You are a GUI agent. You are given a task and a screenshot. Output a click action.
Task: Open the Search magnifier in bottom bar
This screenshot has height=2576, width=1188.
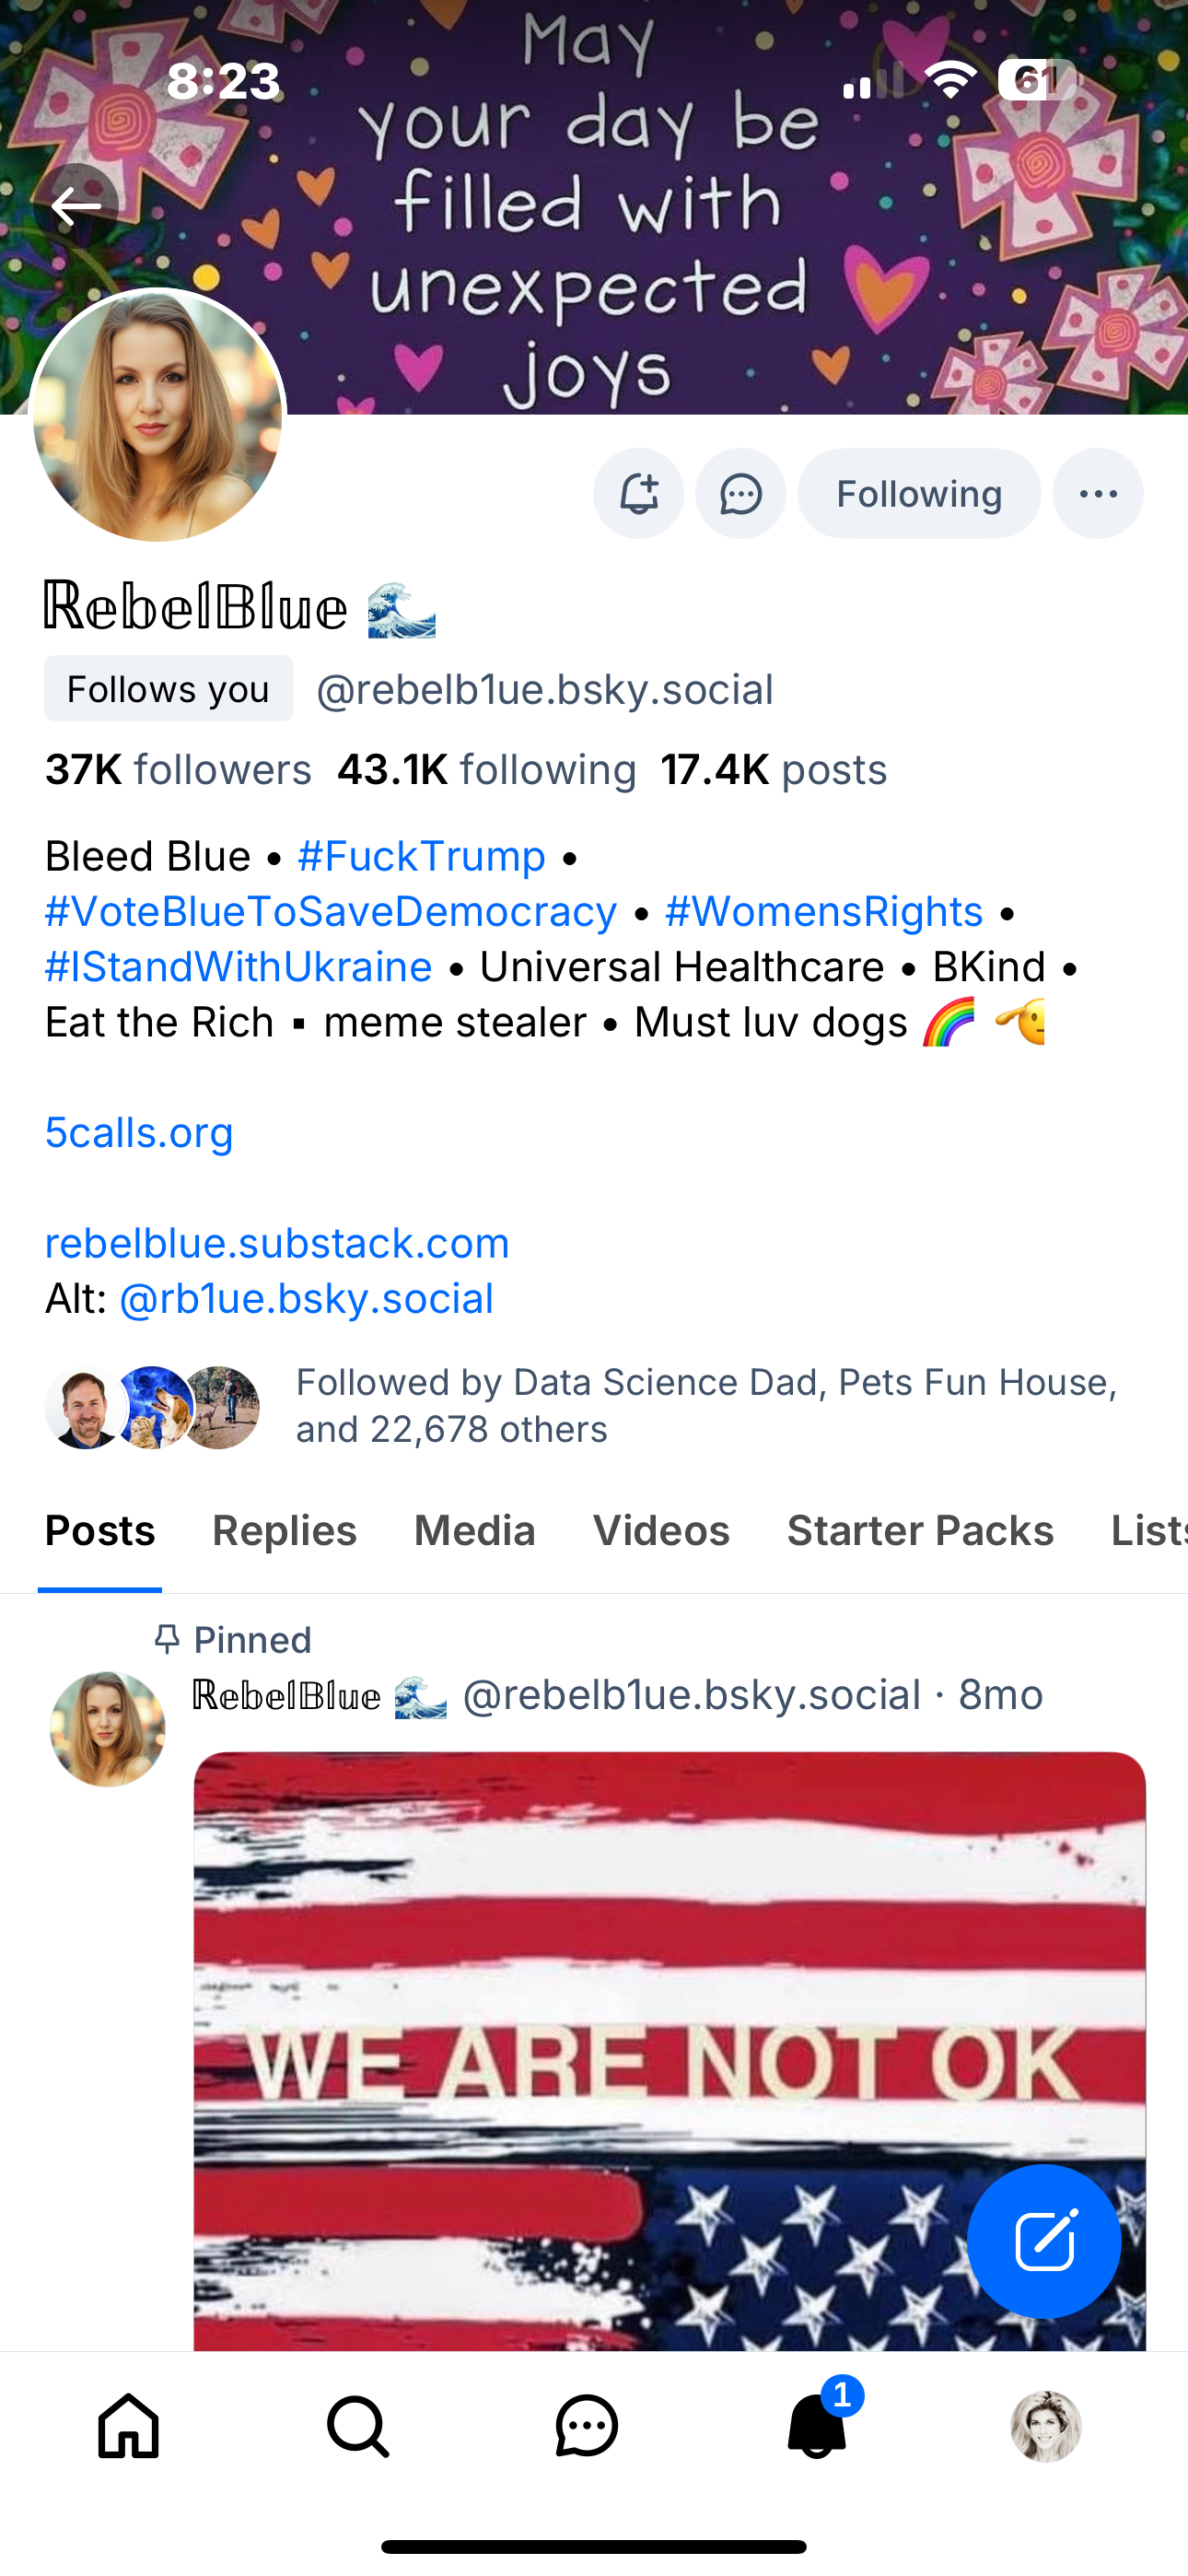(x=358, y=2425)
